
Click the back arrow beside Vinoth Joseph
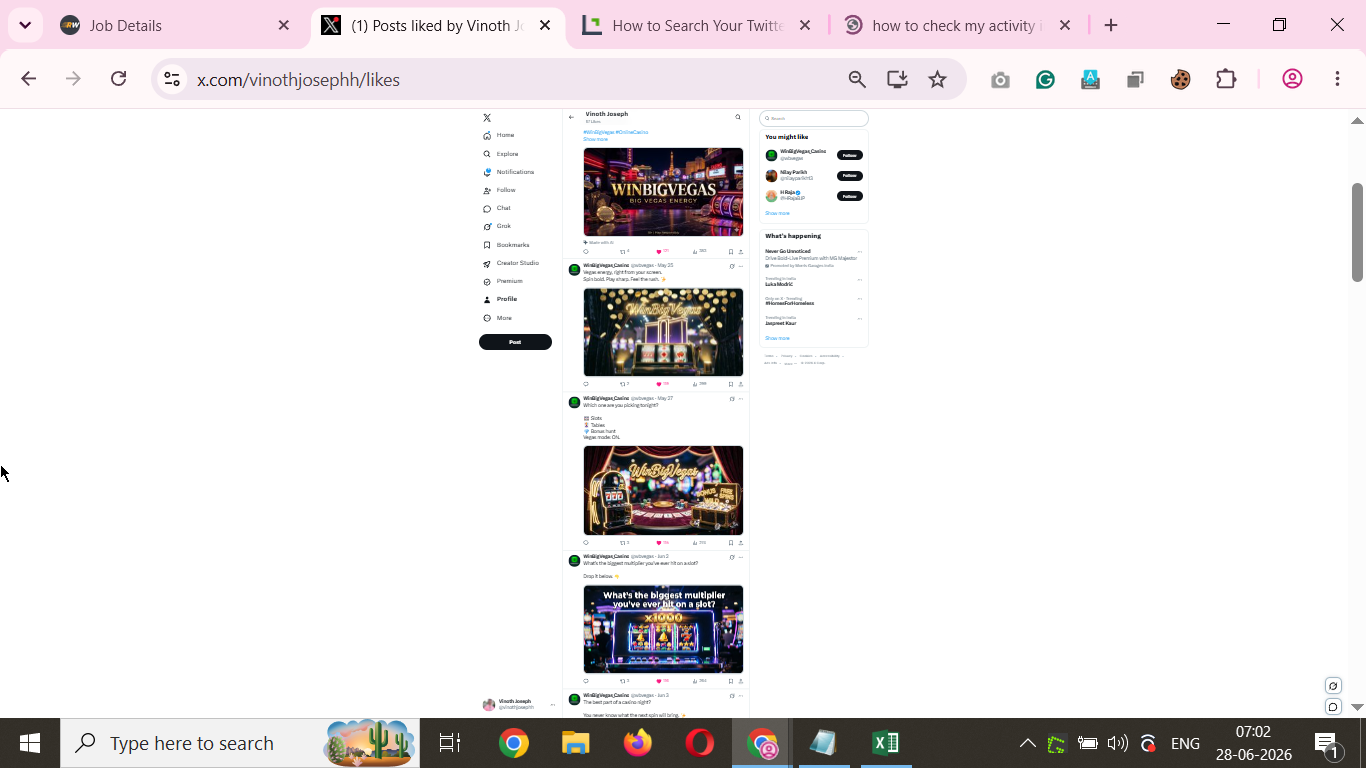tap(572, 117)
